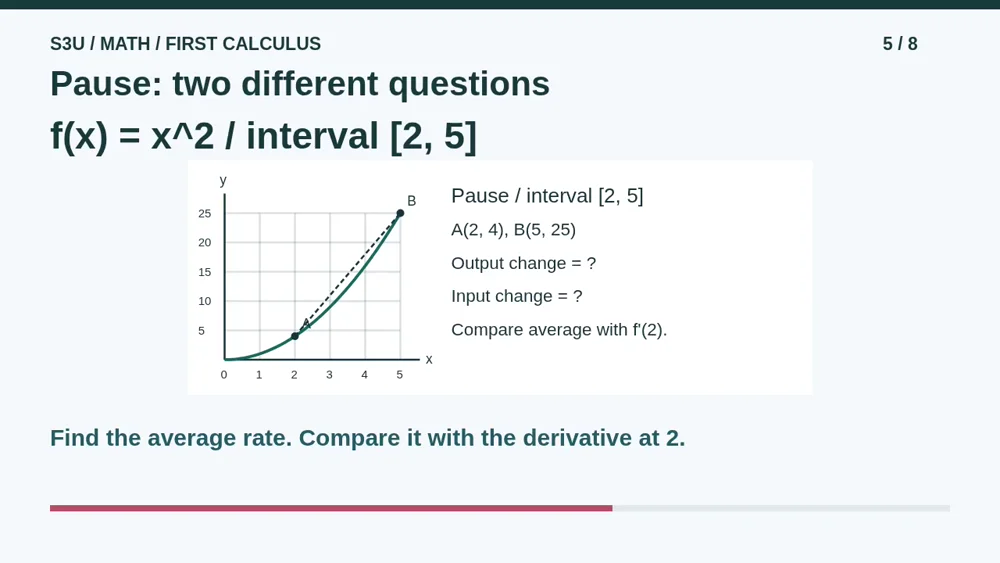Click the unfilled gray progress bar portion
Screen dimensions: 1000x563
[781, 508]
